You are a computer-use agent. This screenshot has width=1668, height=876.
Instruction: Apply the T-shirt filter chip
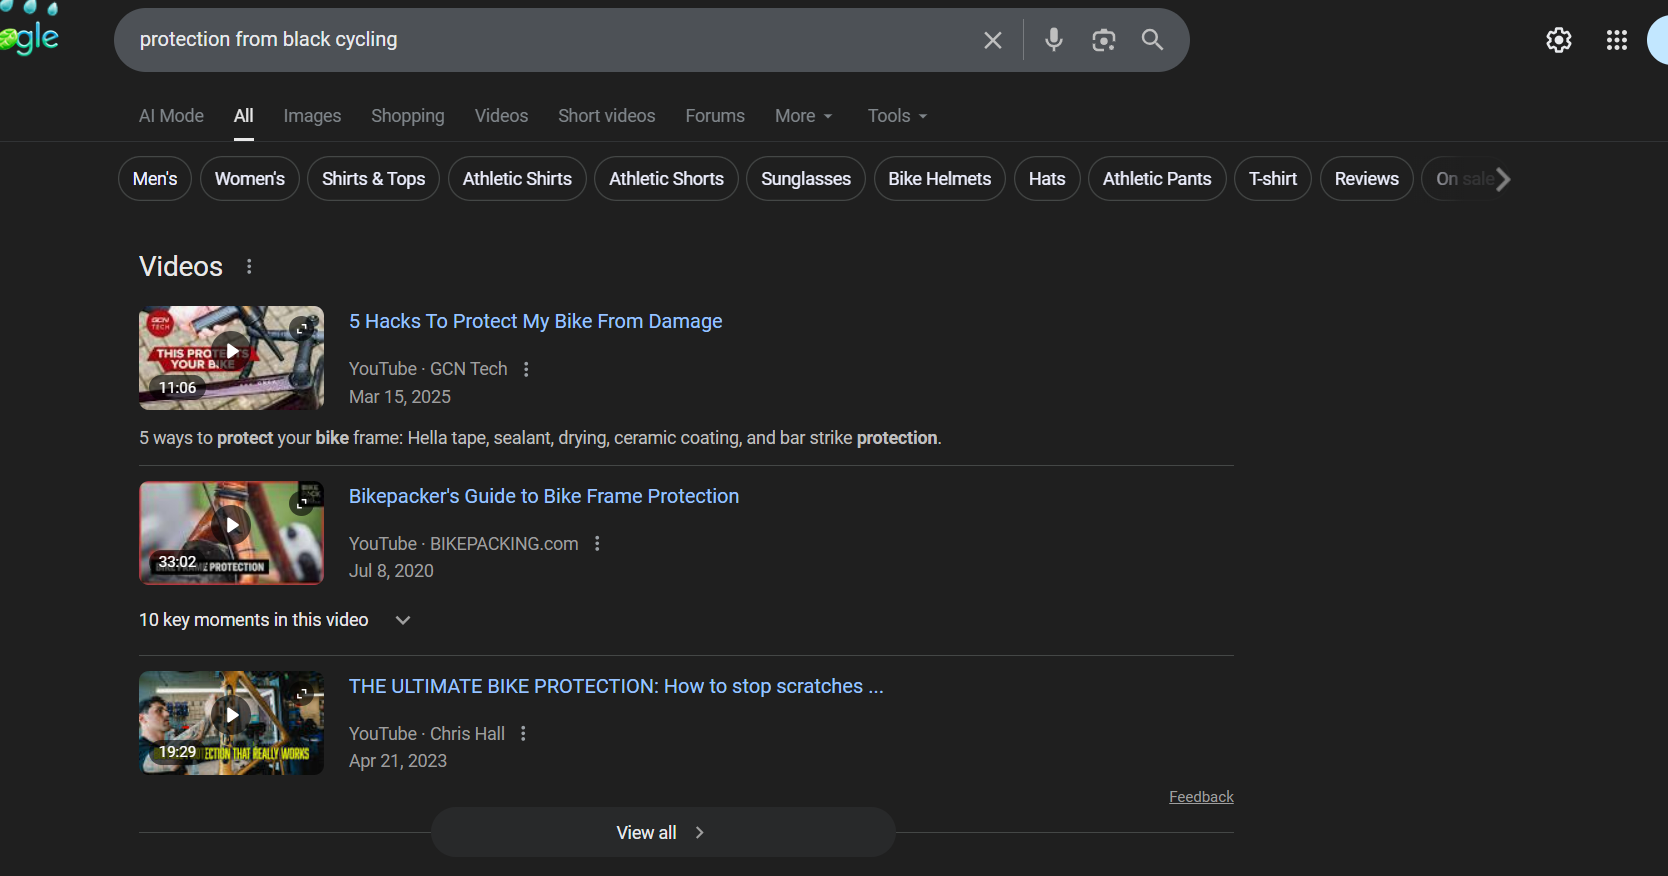[x=1273, y=179]
